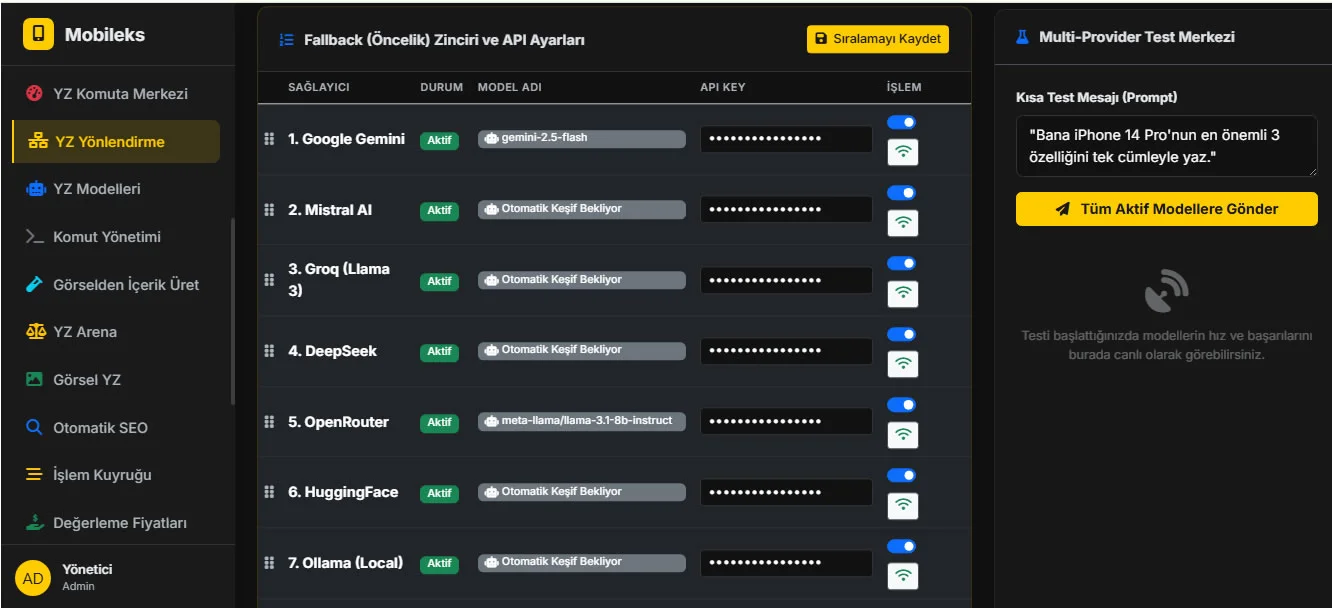
Task: Click the Aktif badge for Ollama (Local)
Action: pos(440,564)
